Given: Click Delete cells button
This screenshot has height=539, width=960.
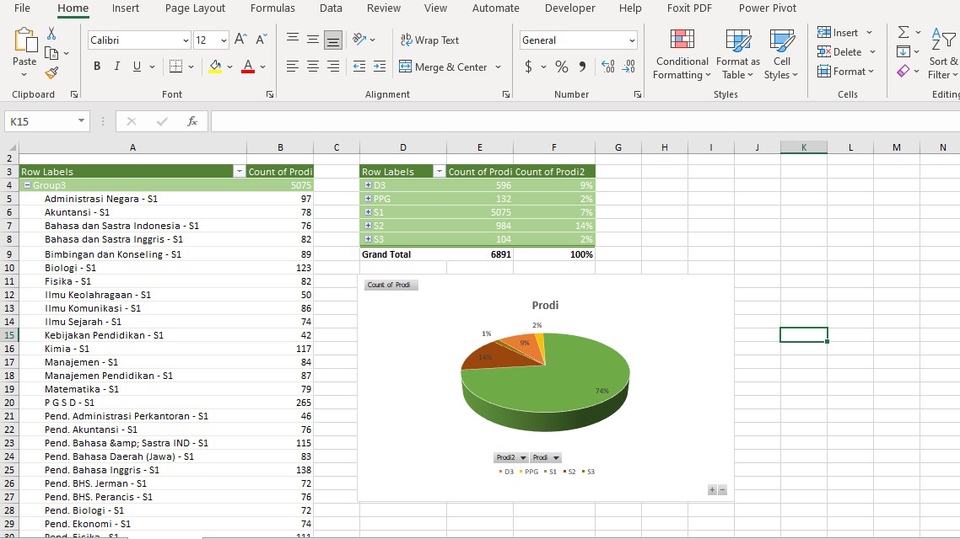Looking at the screenshot, I should pyautogui.click(x=839, y=52).
